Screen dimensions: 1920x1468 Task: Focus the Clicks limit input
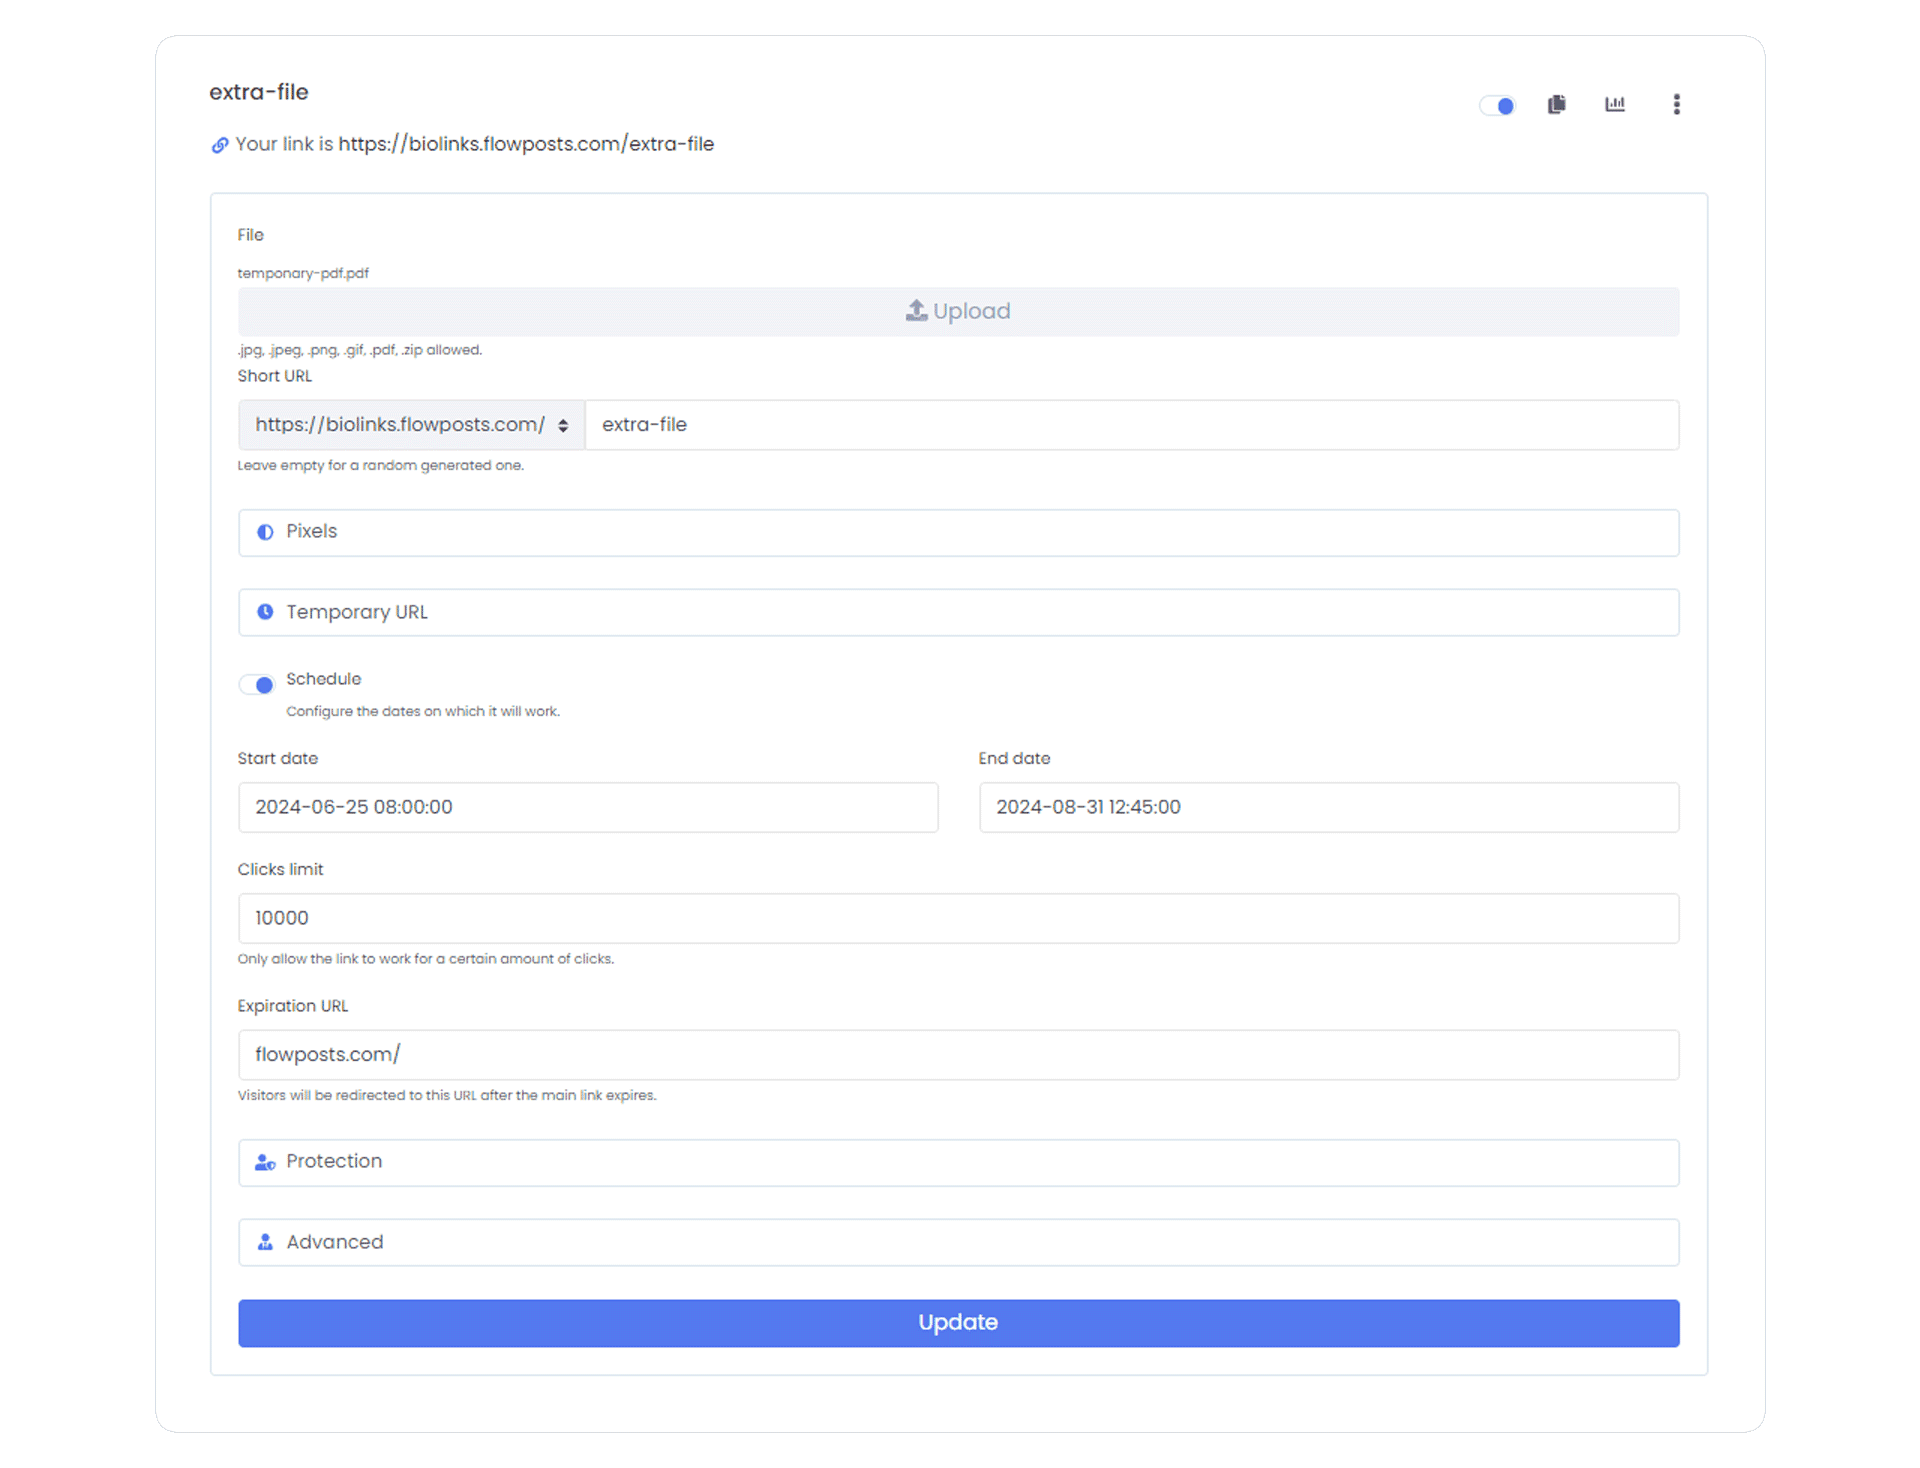[958, 918]
